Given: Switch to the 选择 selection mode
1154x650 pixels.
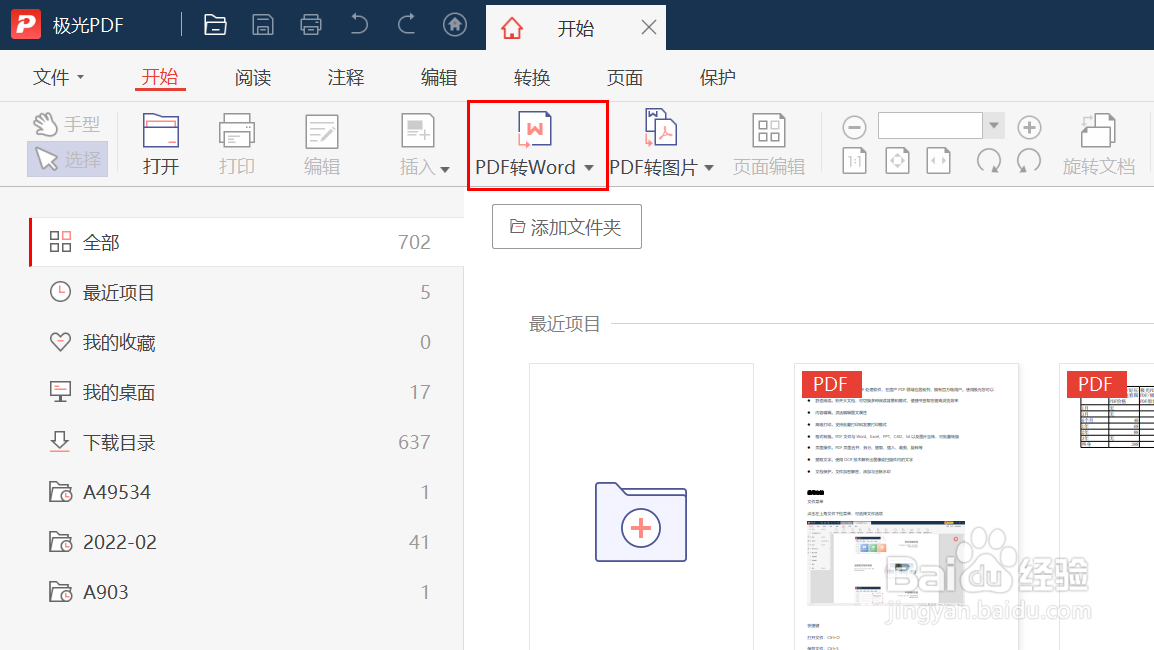Looking at the screenshot, I should (x=67, y=159).
